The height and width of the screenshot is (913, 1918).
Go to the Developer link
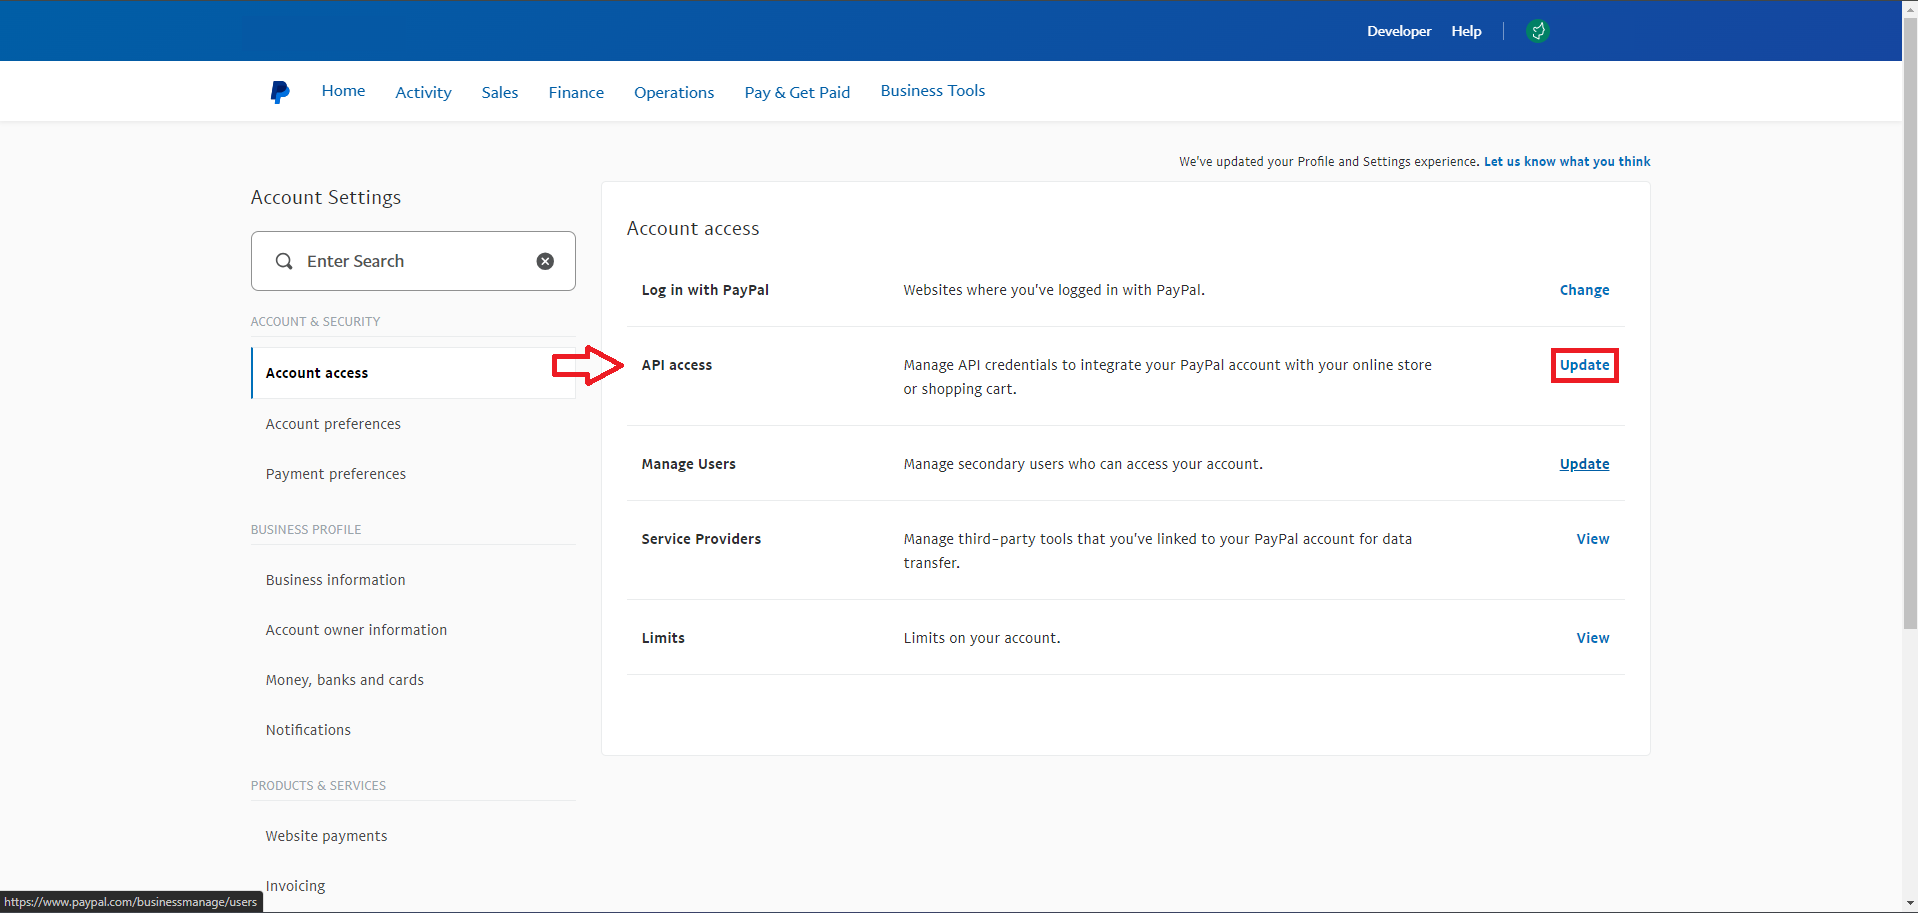coord(1399,31)
